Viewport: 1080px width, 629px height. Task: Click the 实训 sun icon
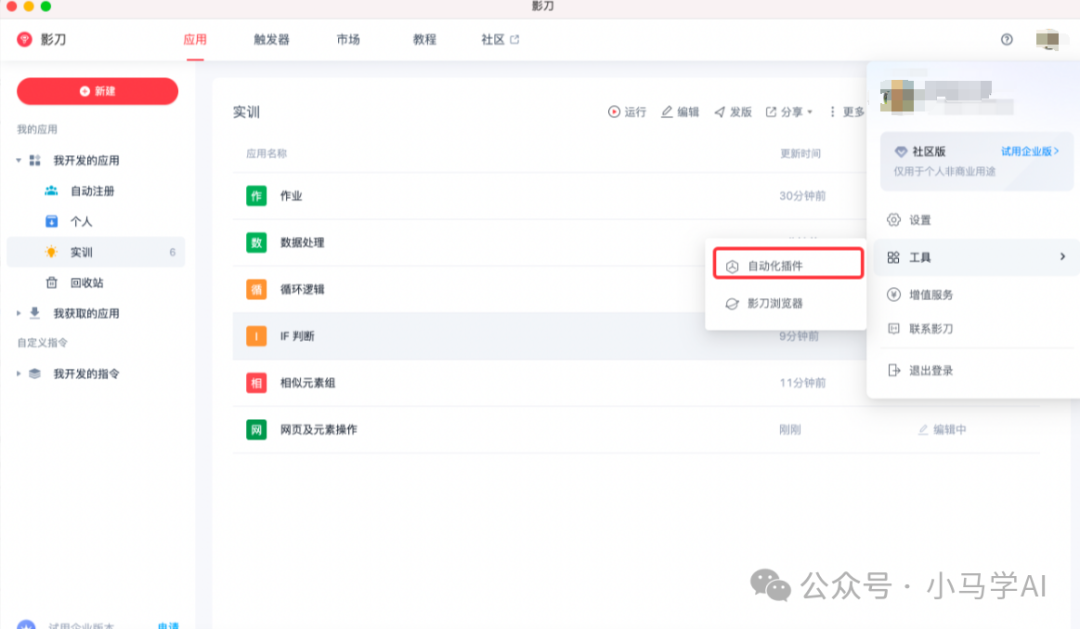51,252
